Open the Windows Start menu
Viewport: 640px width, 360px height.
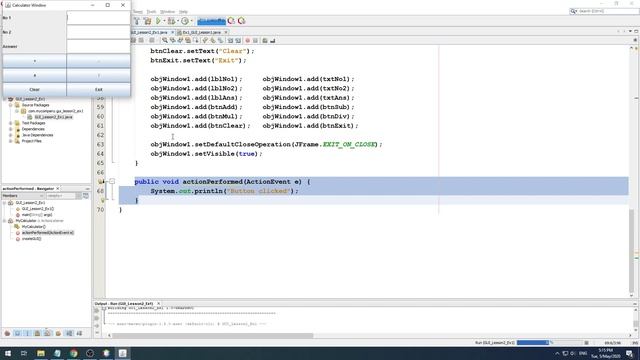[8, 353]
